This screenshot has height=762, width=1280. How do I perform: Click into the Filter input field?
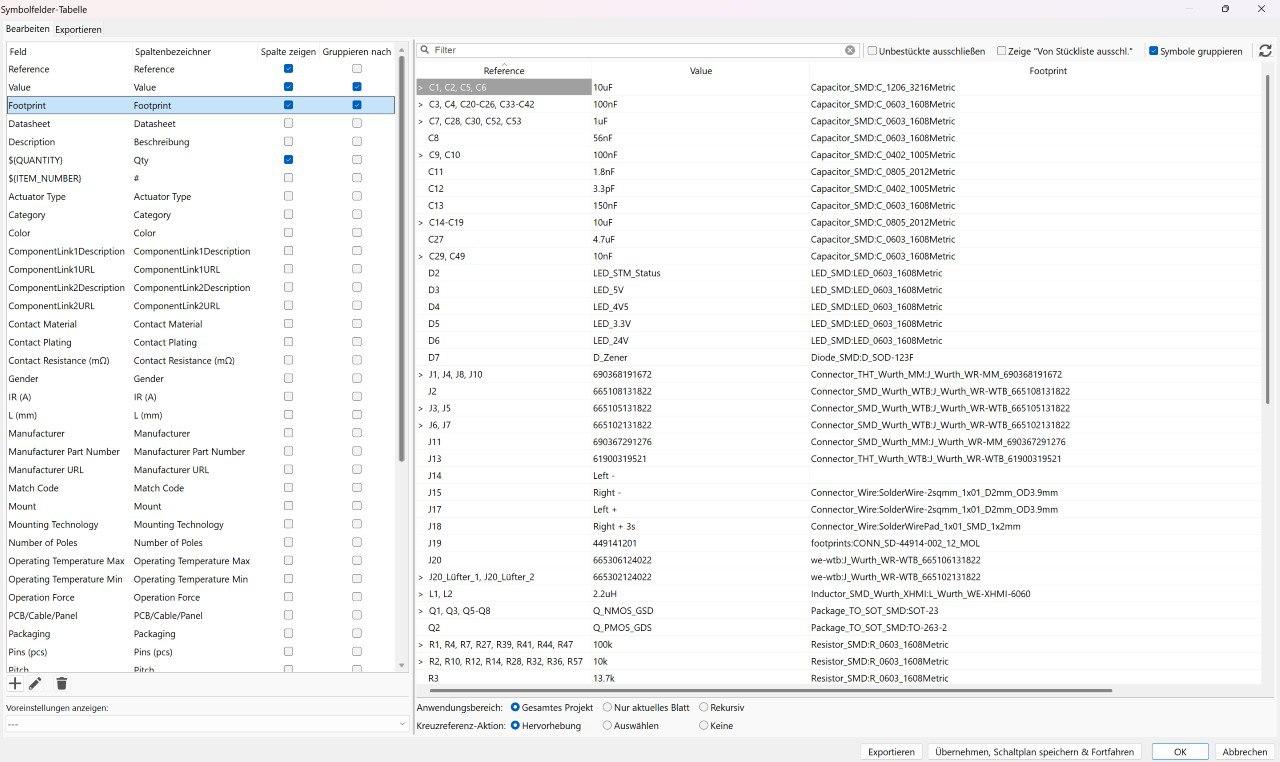point(638,50)
